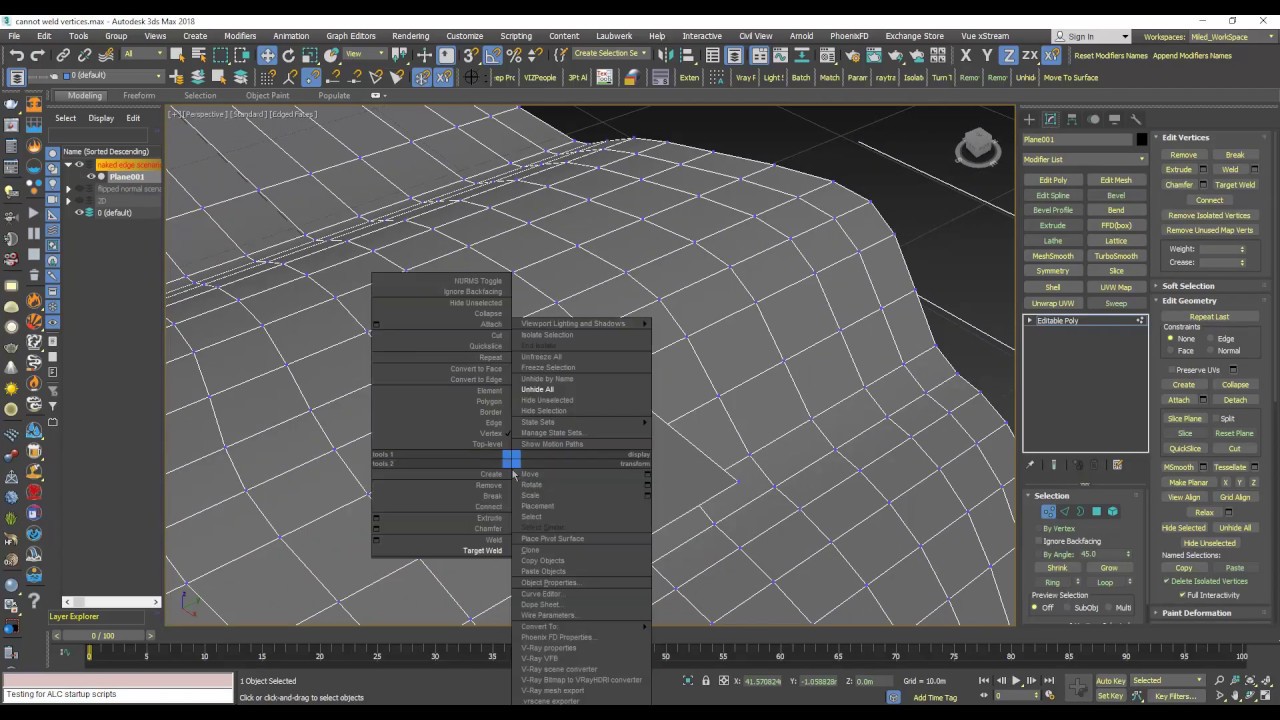Image resolution: width=1280 pixels, height=720 pixels.
Task: Click the Undo arrow icon
Action: (x=17, y=55)
